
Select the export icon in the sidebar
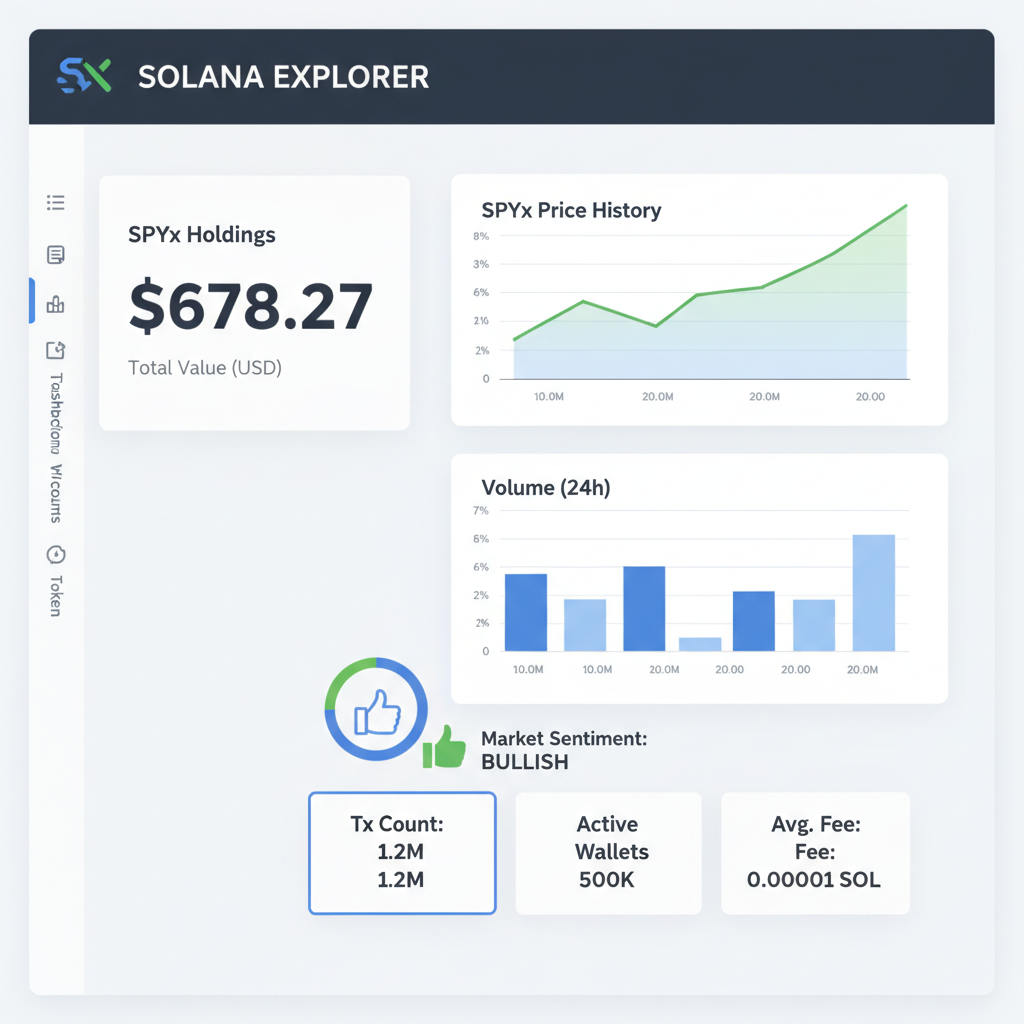[x=56, y=350]
